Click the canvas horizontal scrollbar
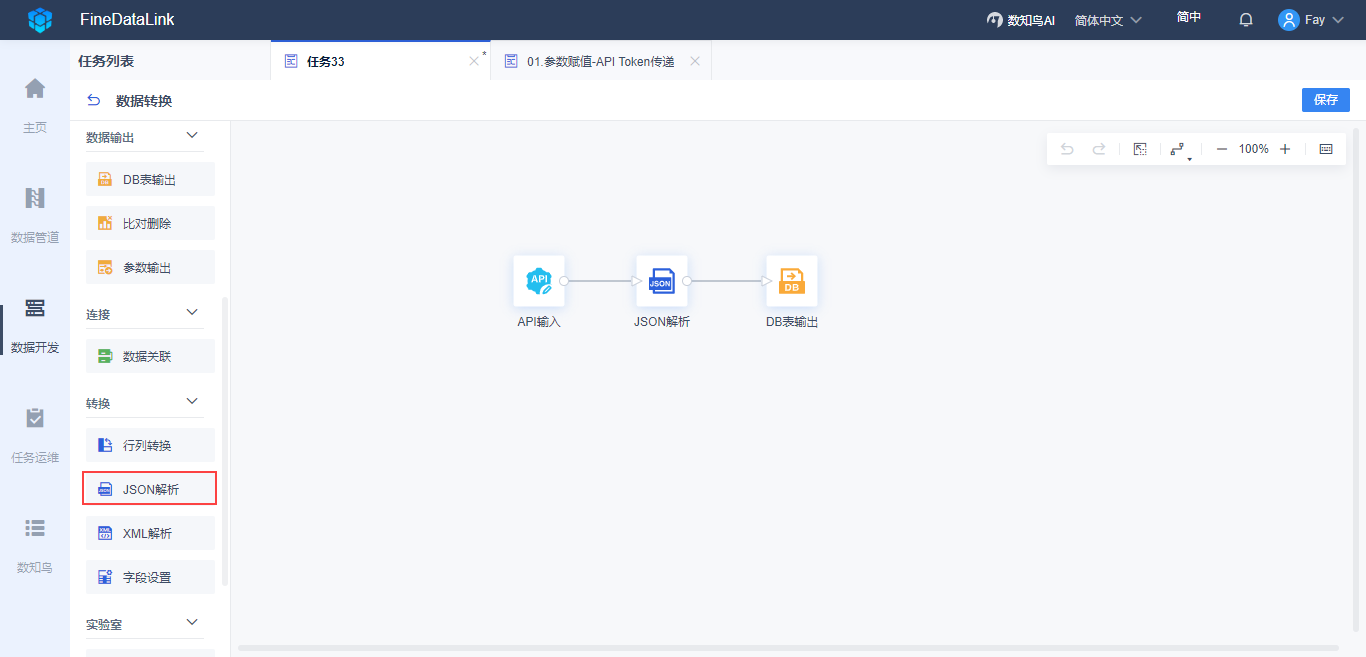 [788, 648]
